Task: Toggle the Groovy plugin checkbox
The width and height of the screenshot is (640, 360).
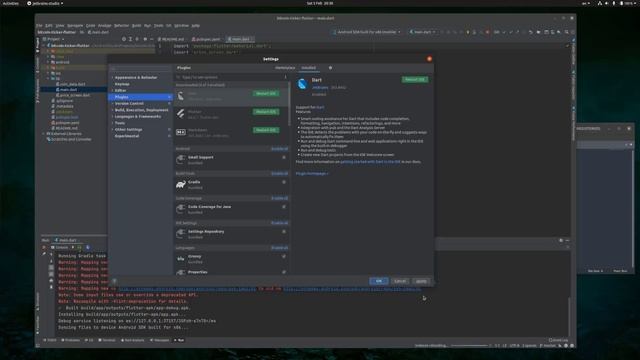Action: tap(284, 256)
